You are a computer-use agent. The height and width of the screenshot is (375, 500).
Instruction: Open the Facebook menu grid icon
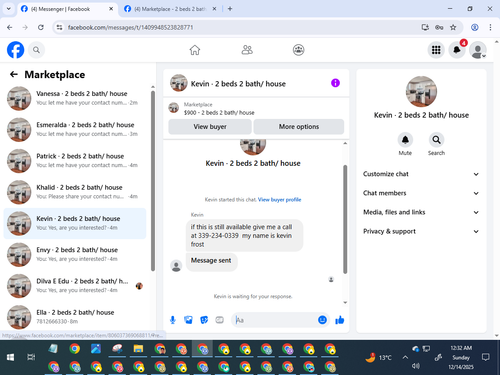pos(436,50)
